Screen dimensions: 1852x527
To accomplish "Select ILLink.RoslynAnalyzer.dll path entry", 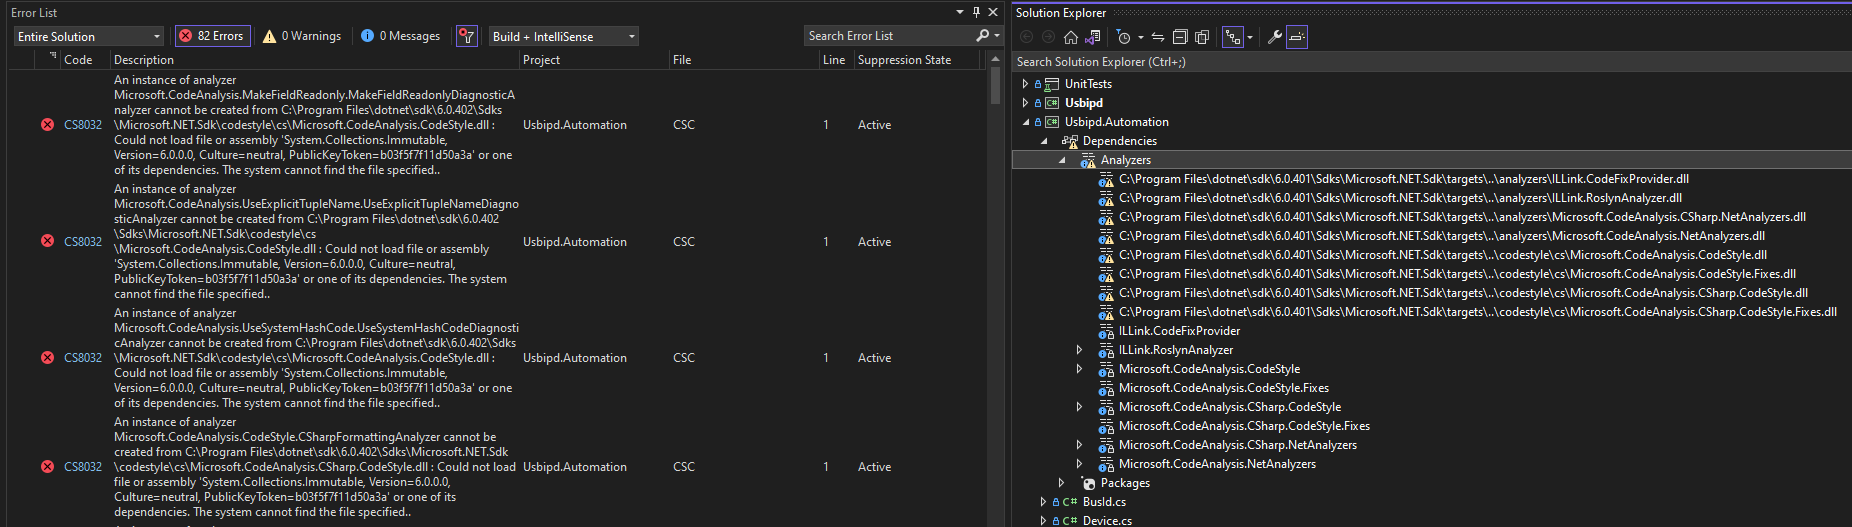I will [1400, 198].
